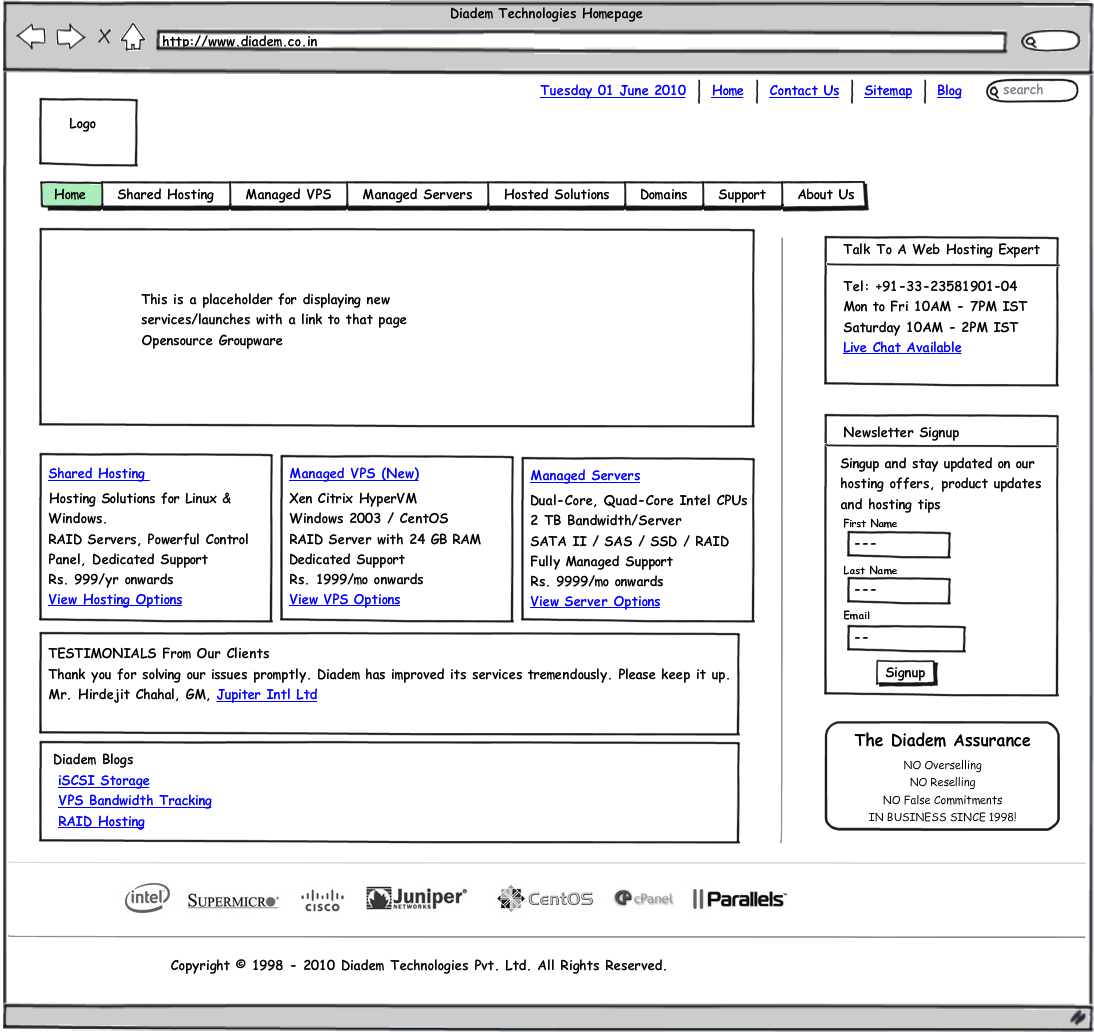Click the Supermicro logo

pos(233,901)
